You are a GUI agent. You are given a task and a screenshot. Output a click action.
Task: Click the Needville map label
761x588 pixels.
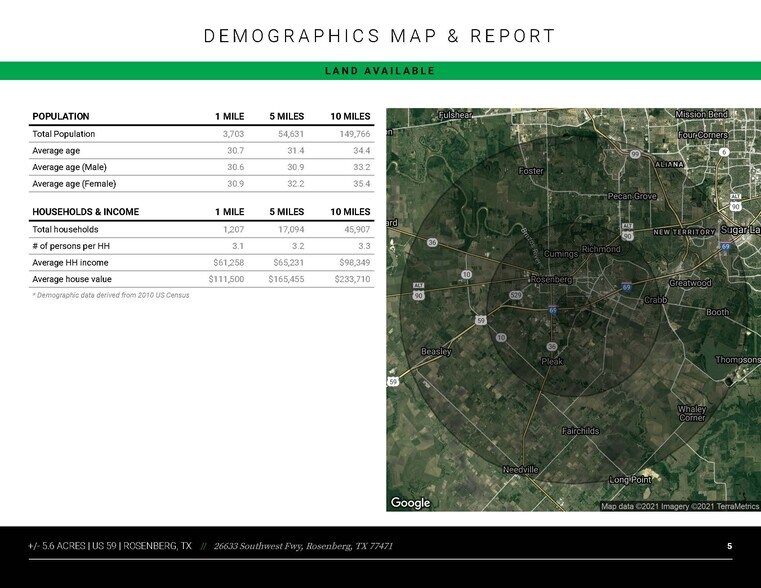point(521,470)
